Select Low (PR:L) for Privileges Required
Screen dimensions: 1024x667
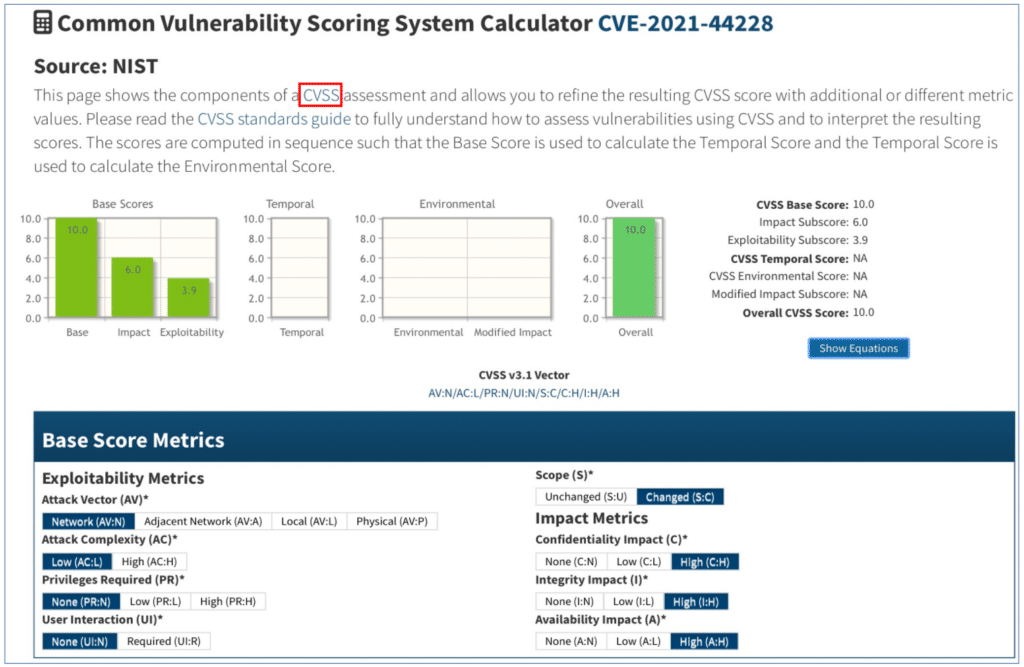pos(153,601)
